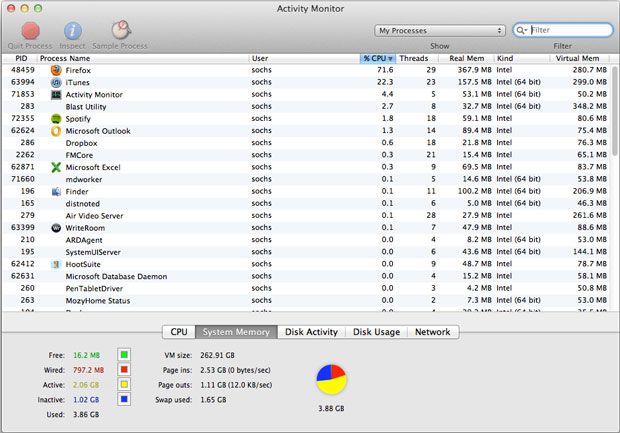
Task: Select the Firefox icon in process list
Action: pos(56,70)
